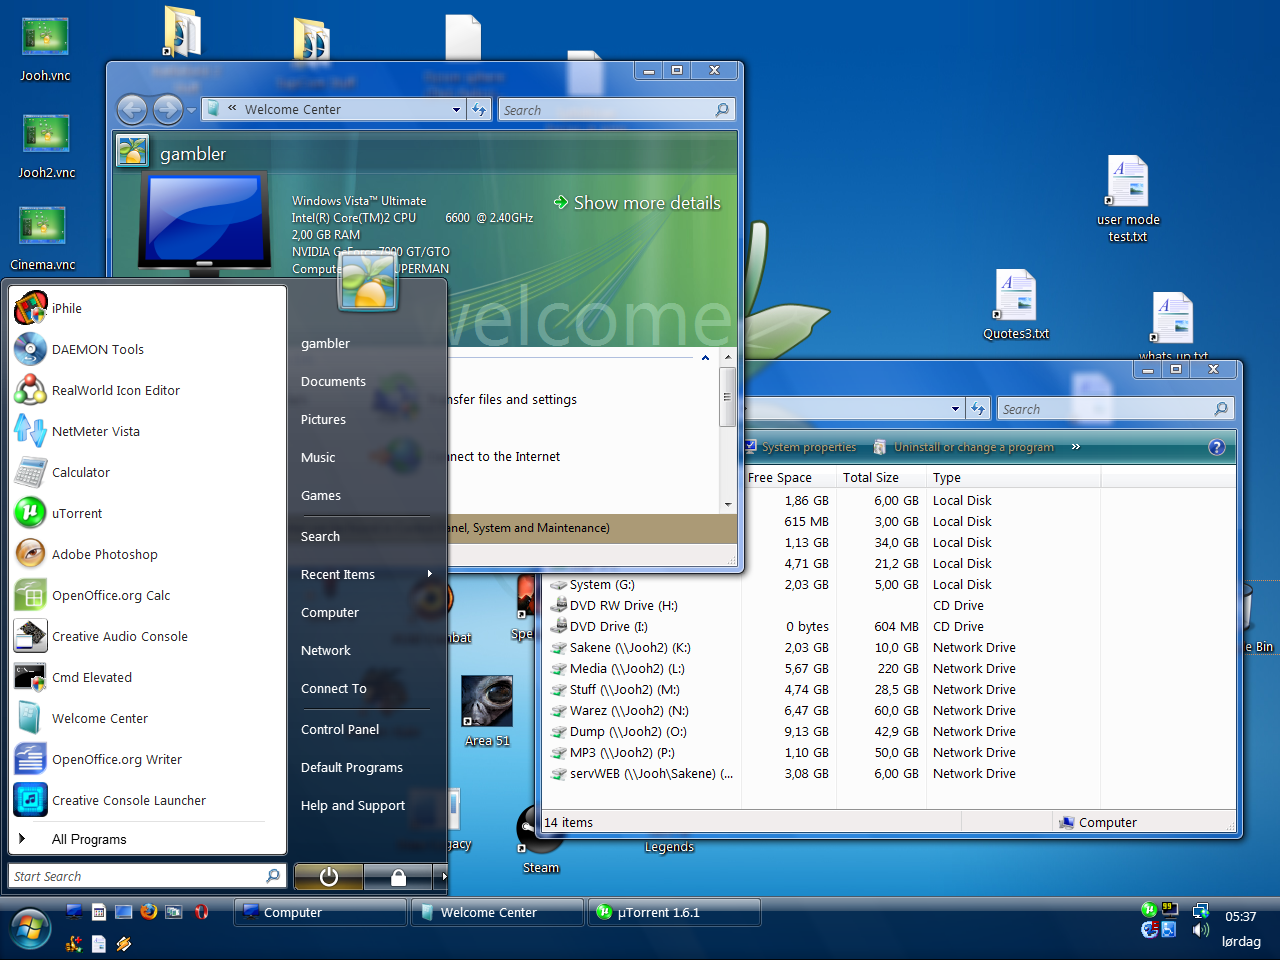1280x960 pixels.
Task: Click the taskbar clock showing 05:37
Action: tap(1240, 916)
